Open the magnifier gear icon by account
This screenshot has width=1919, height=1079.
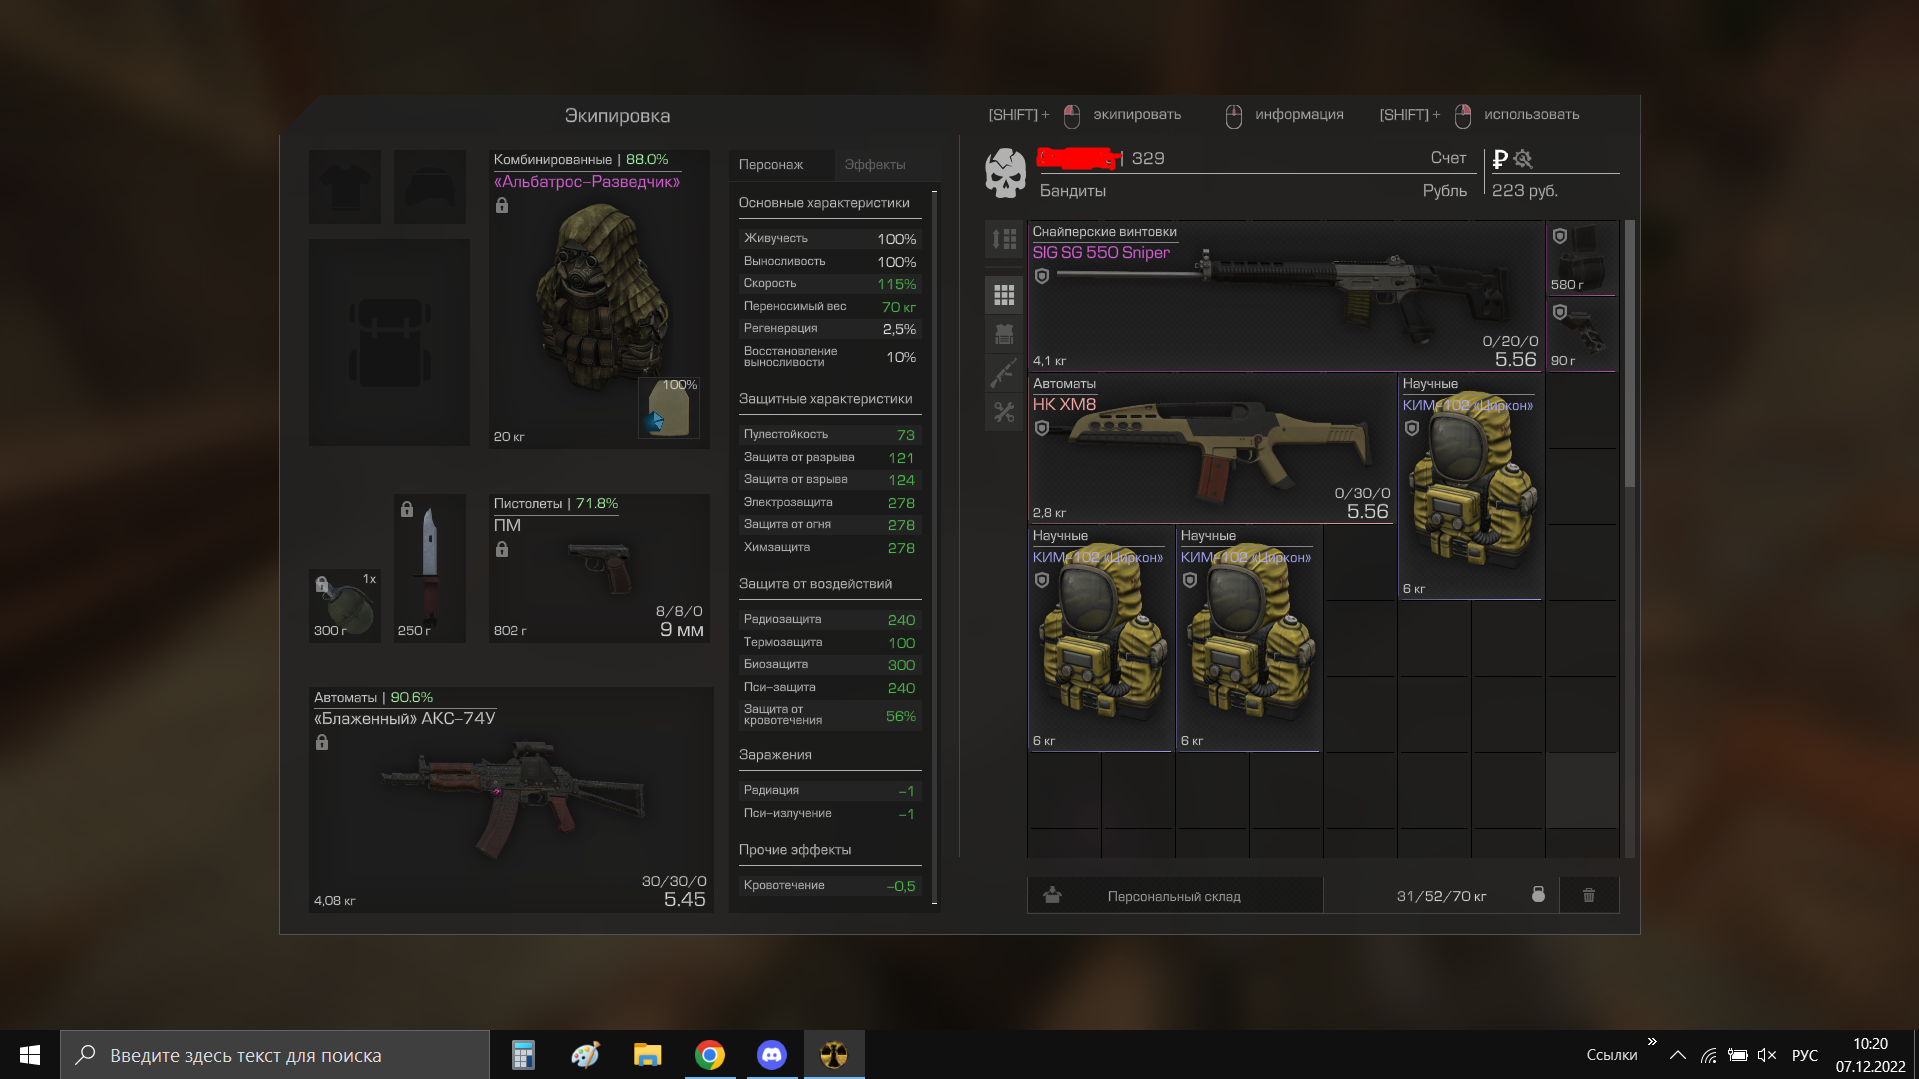pos(1523,158)
